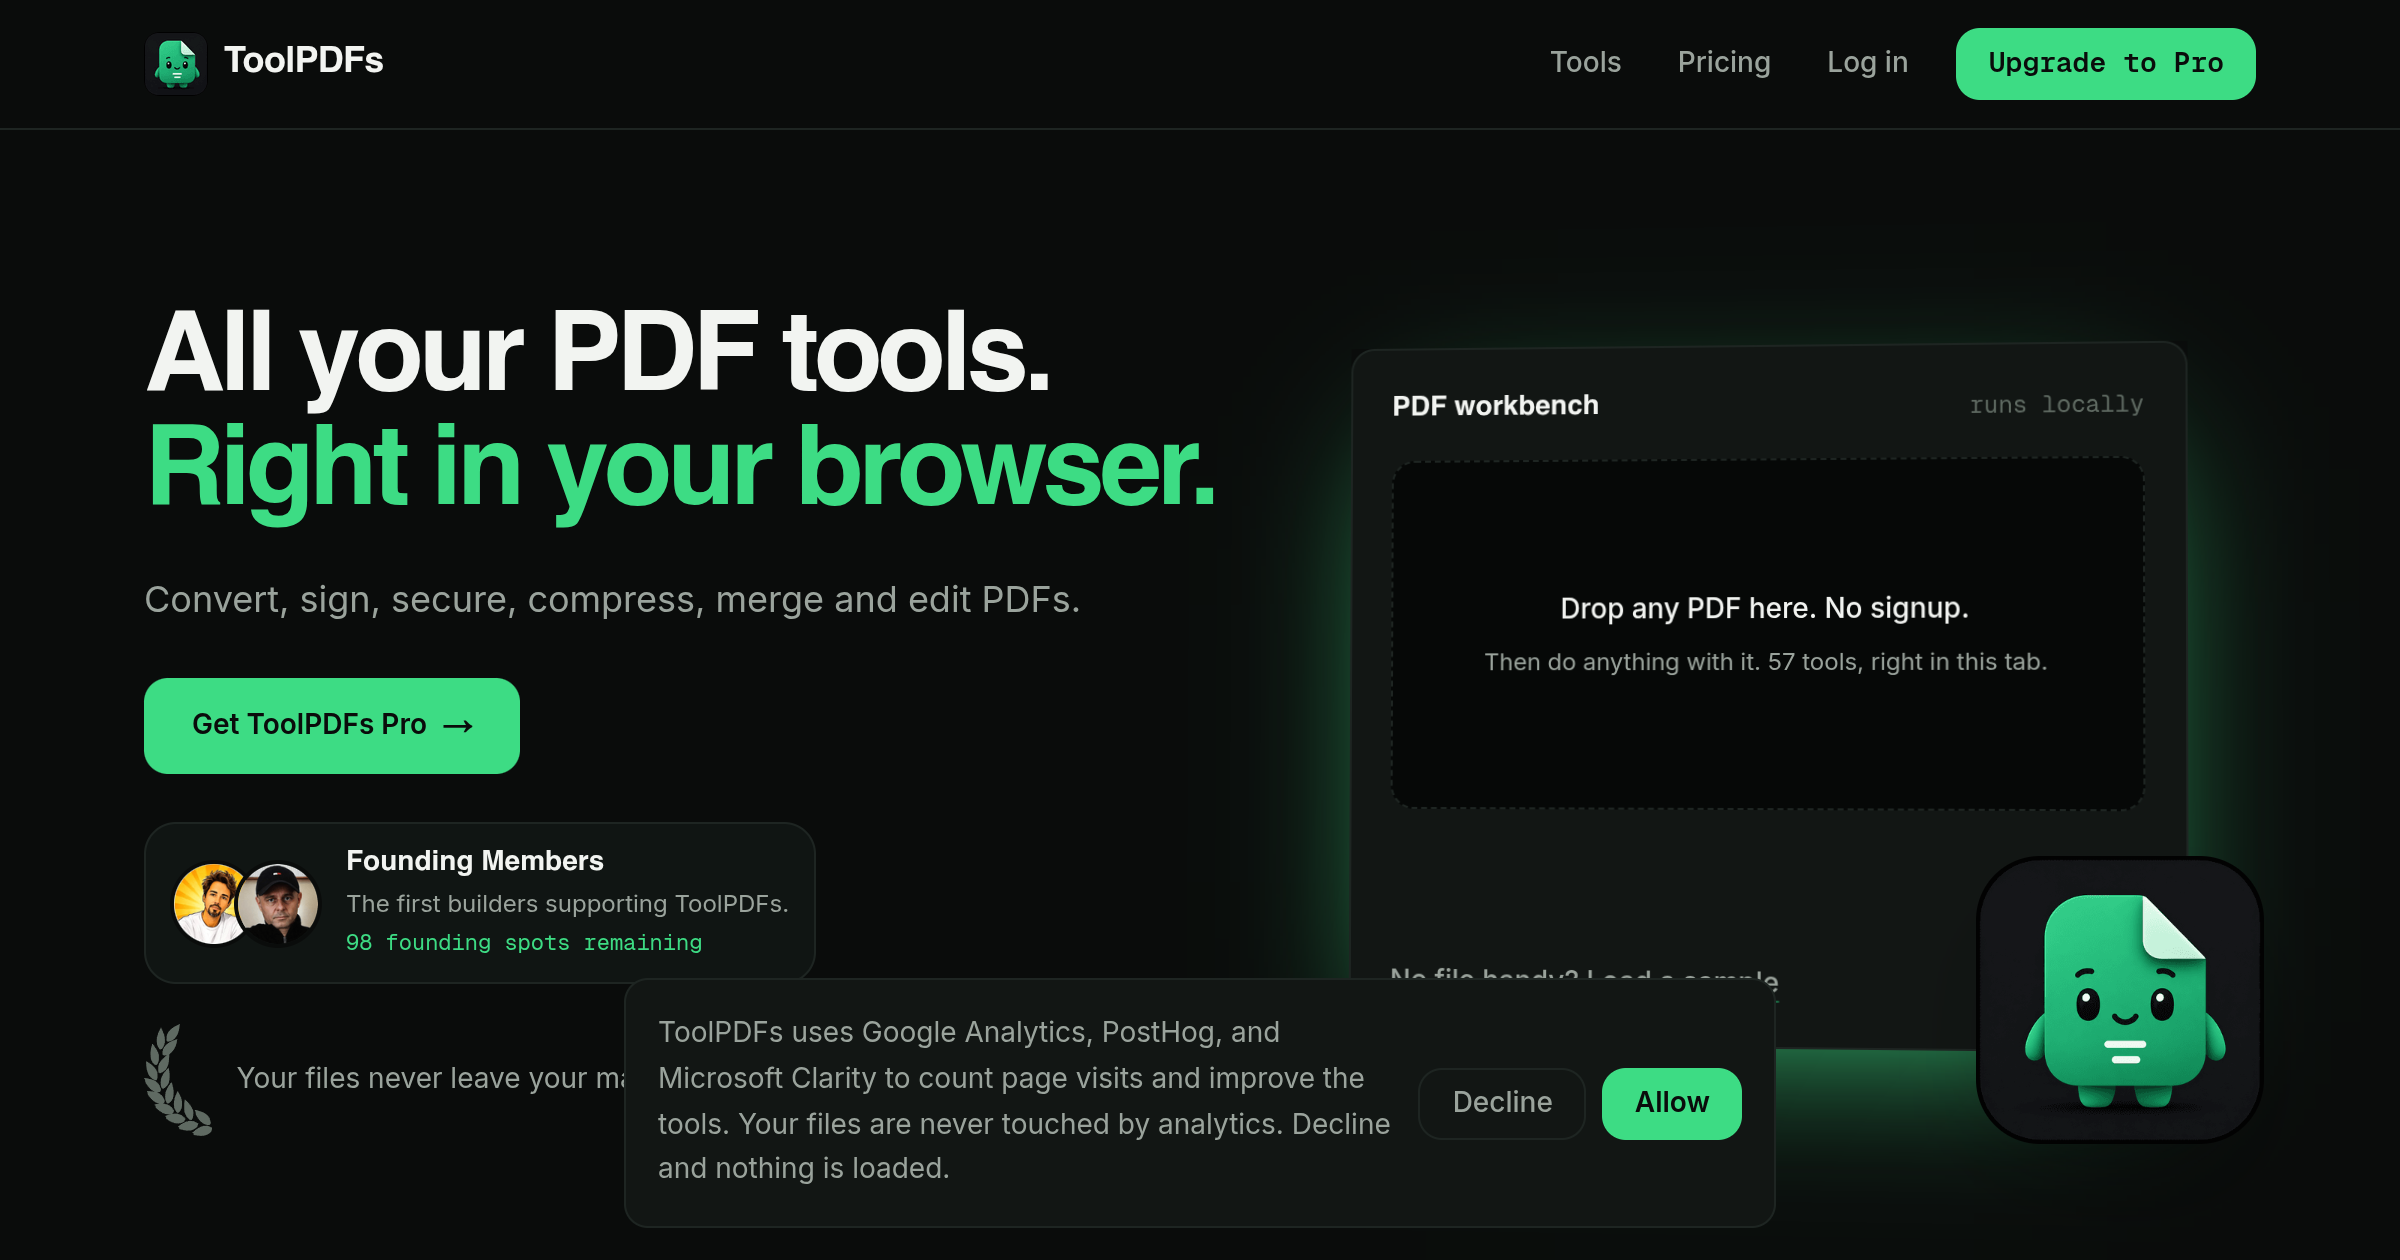Click Upgrade to Pro button

(x=2105, y=63)
